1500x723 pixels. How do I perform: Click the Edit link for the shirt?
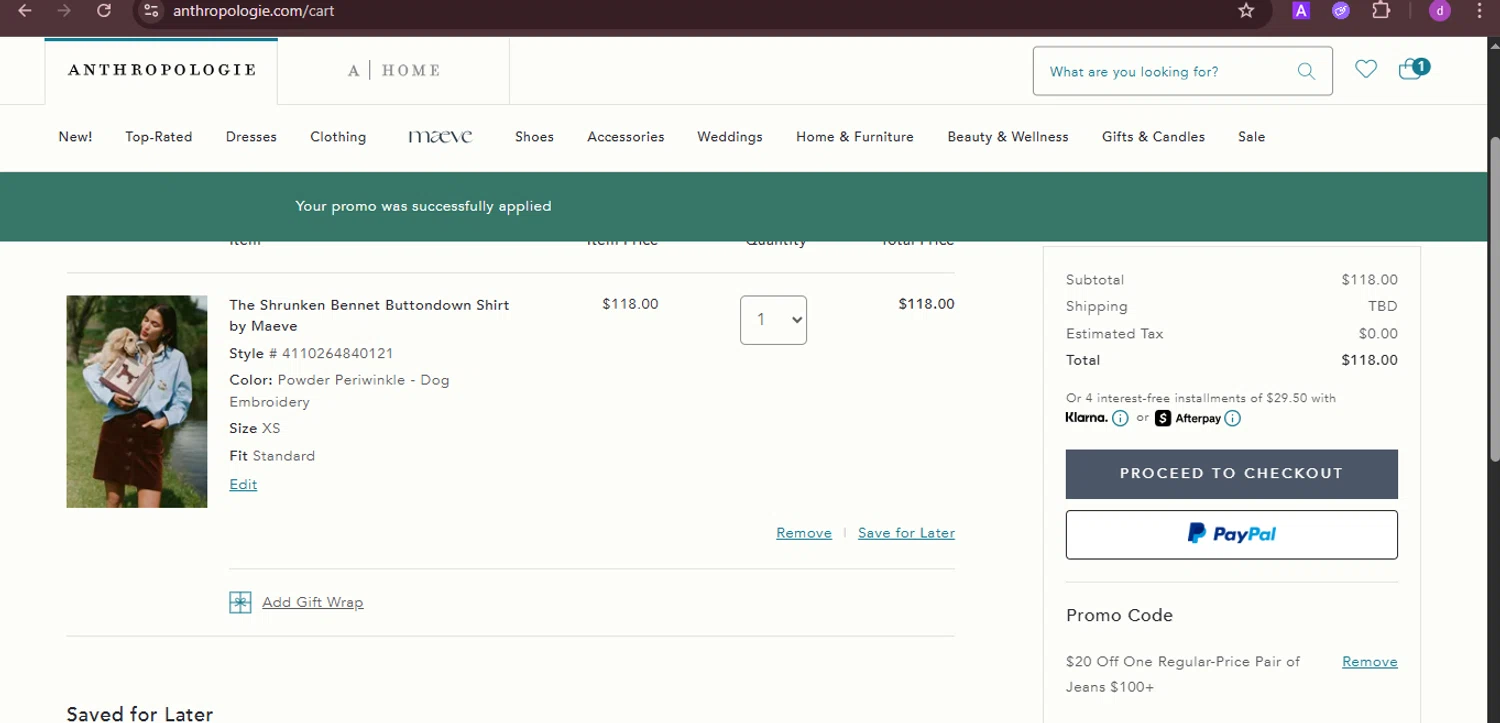pyautogui.click(x=243, y=484)
